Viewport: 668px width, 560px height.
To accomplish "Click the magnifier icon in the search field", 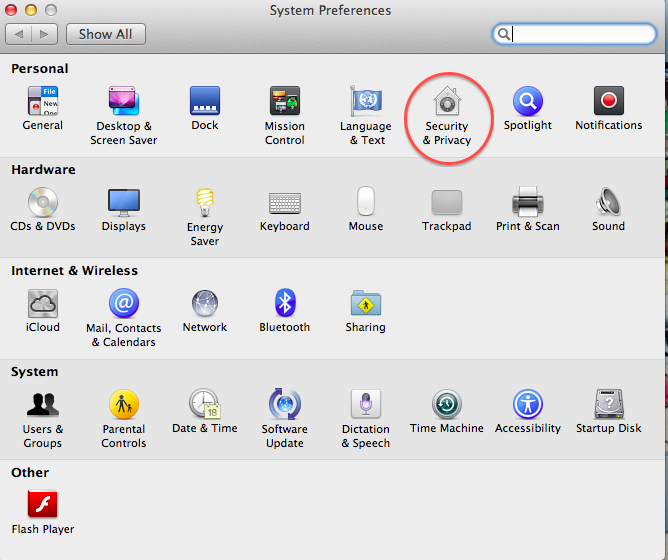I will point(504,34).
